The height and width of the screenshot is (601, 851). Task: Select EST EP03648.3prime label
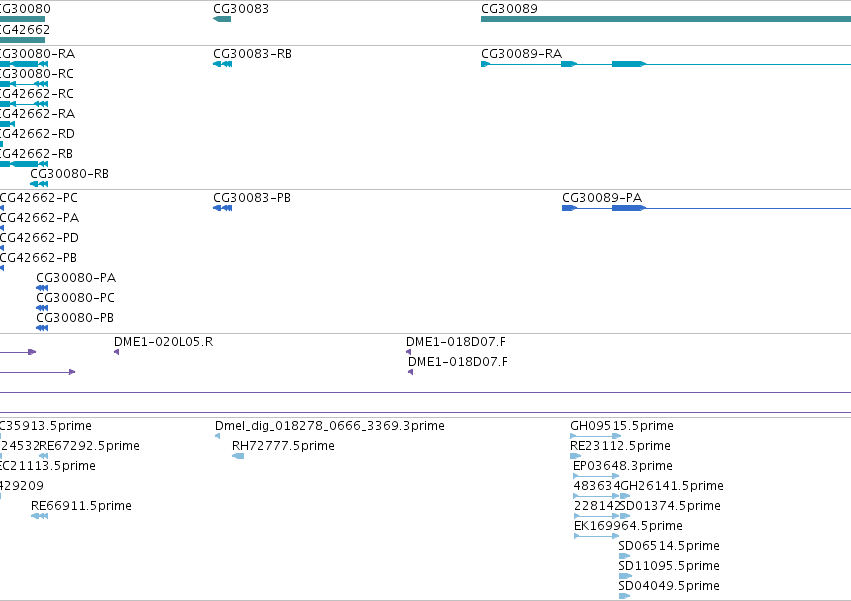click(623, 466)
